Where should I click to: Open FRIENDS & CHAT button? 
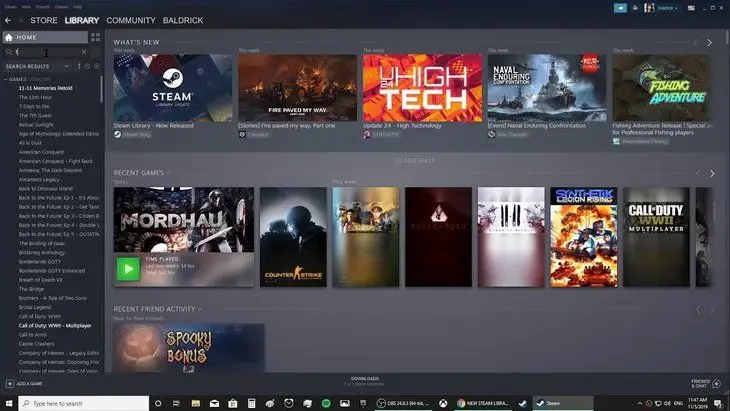(x=706, y=384)
